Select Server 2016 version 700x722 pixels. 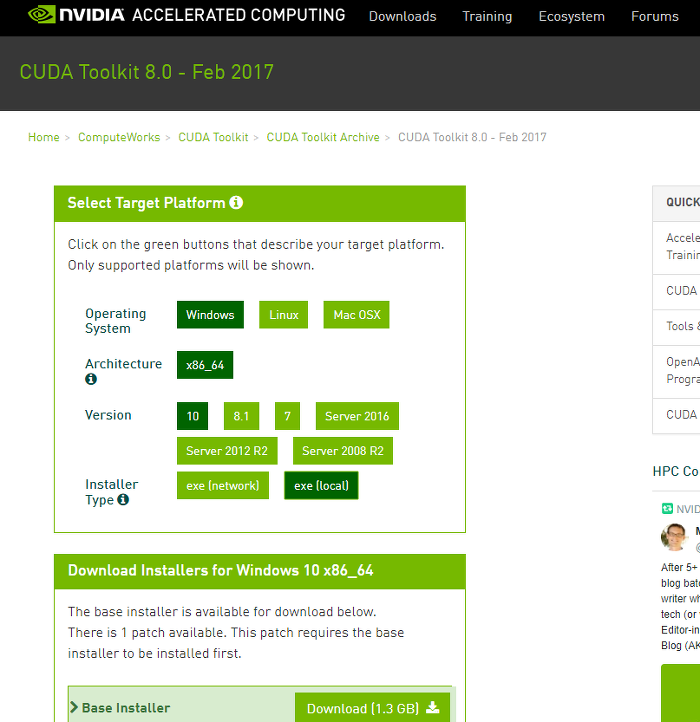click(357, 416)
